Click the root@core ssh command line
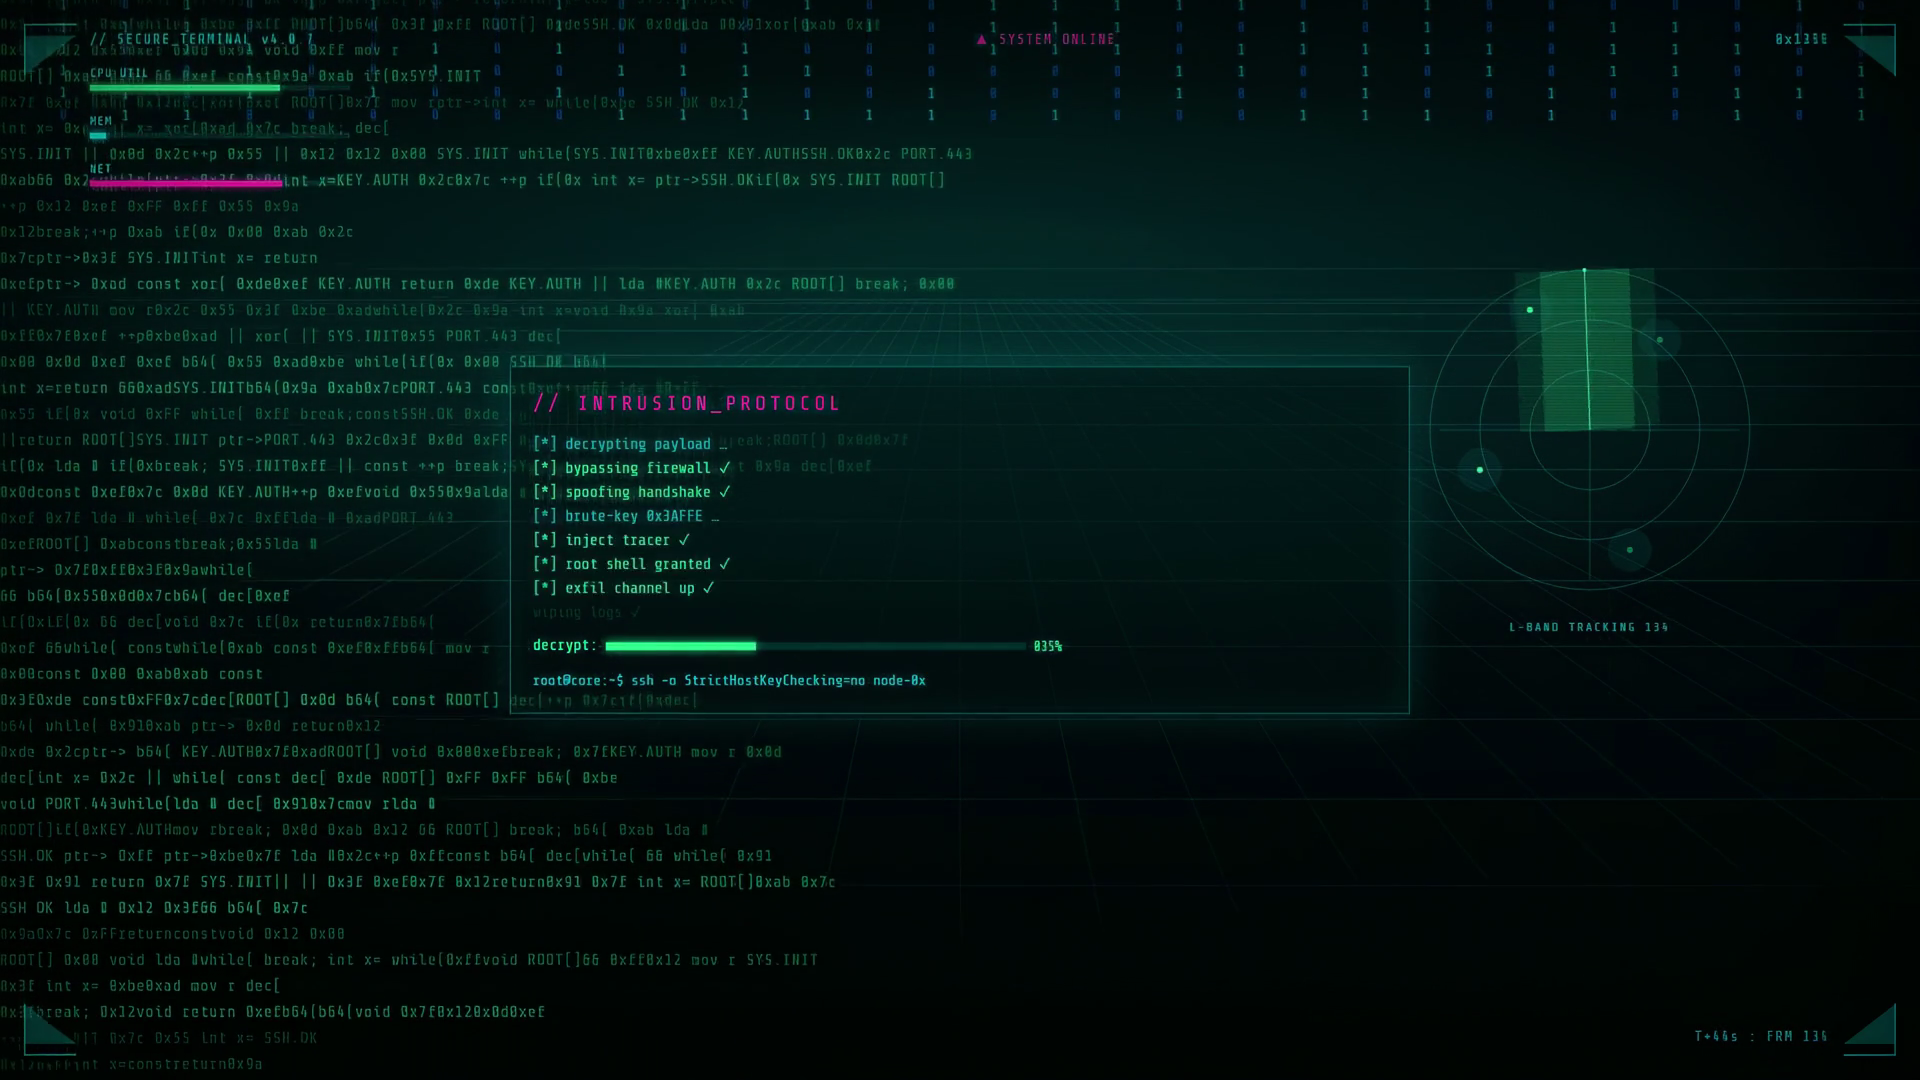 [x=729, y=680]
